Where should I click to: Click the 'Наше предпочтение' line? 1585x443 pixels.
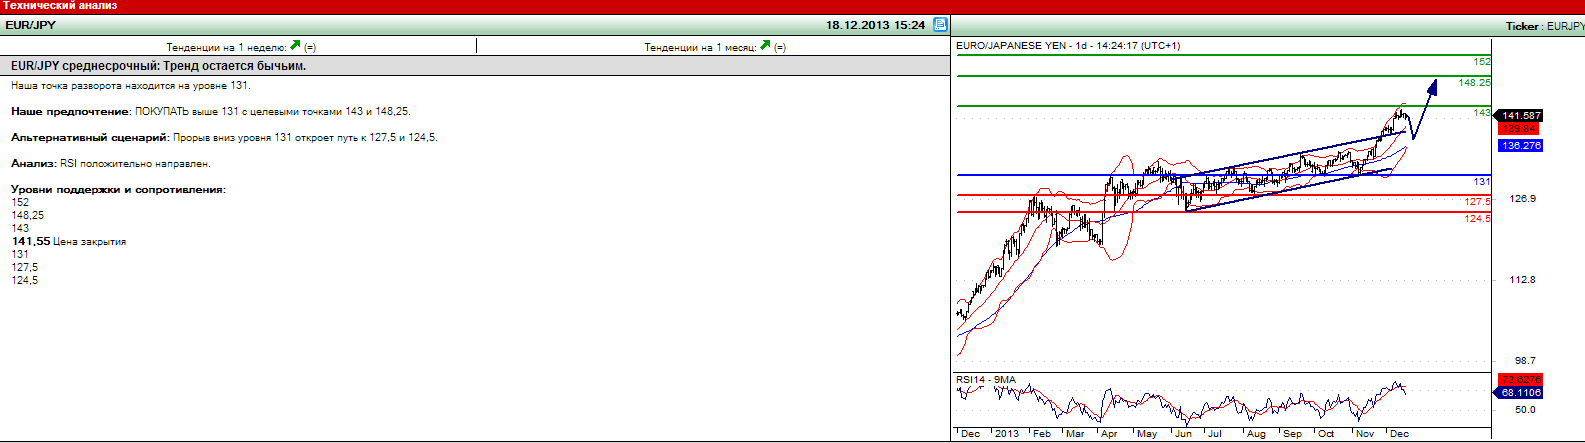click(211, 112)
